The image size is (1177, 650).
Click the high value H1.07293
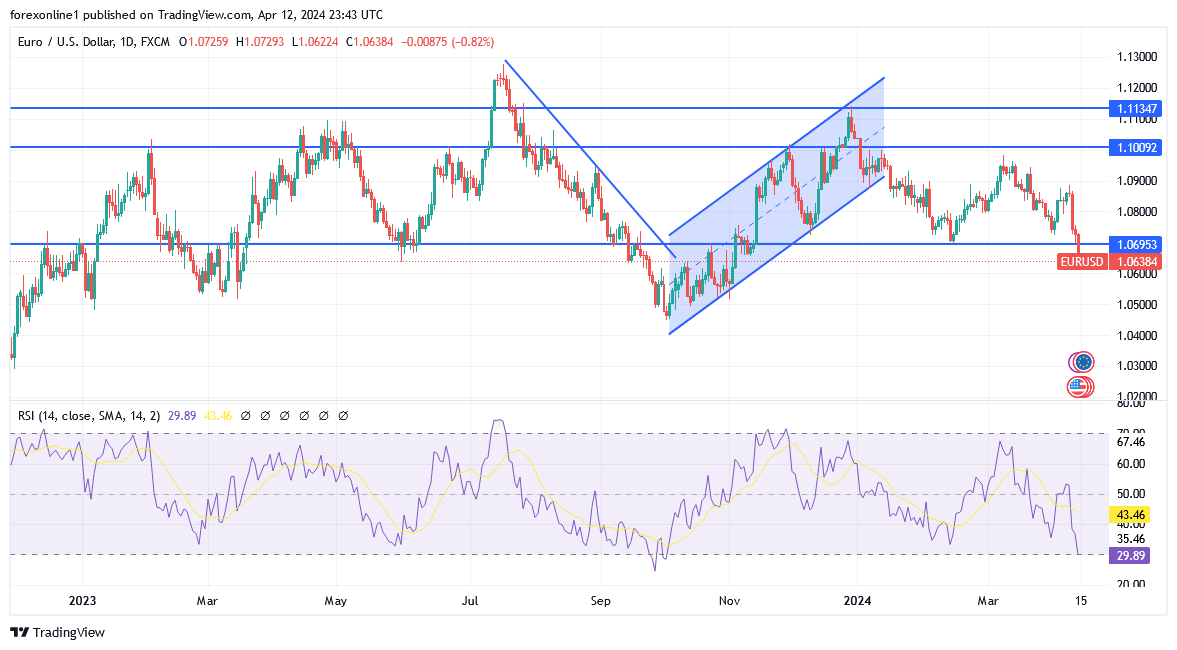(260, 42)
